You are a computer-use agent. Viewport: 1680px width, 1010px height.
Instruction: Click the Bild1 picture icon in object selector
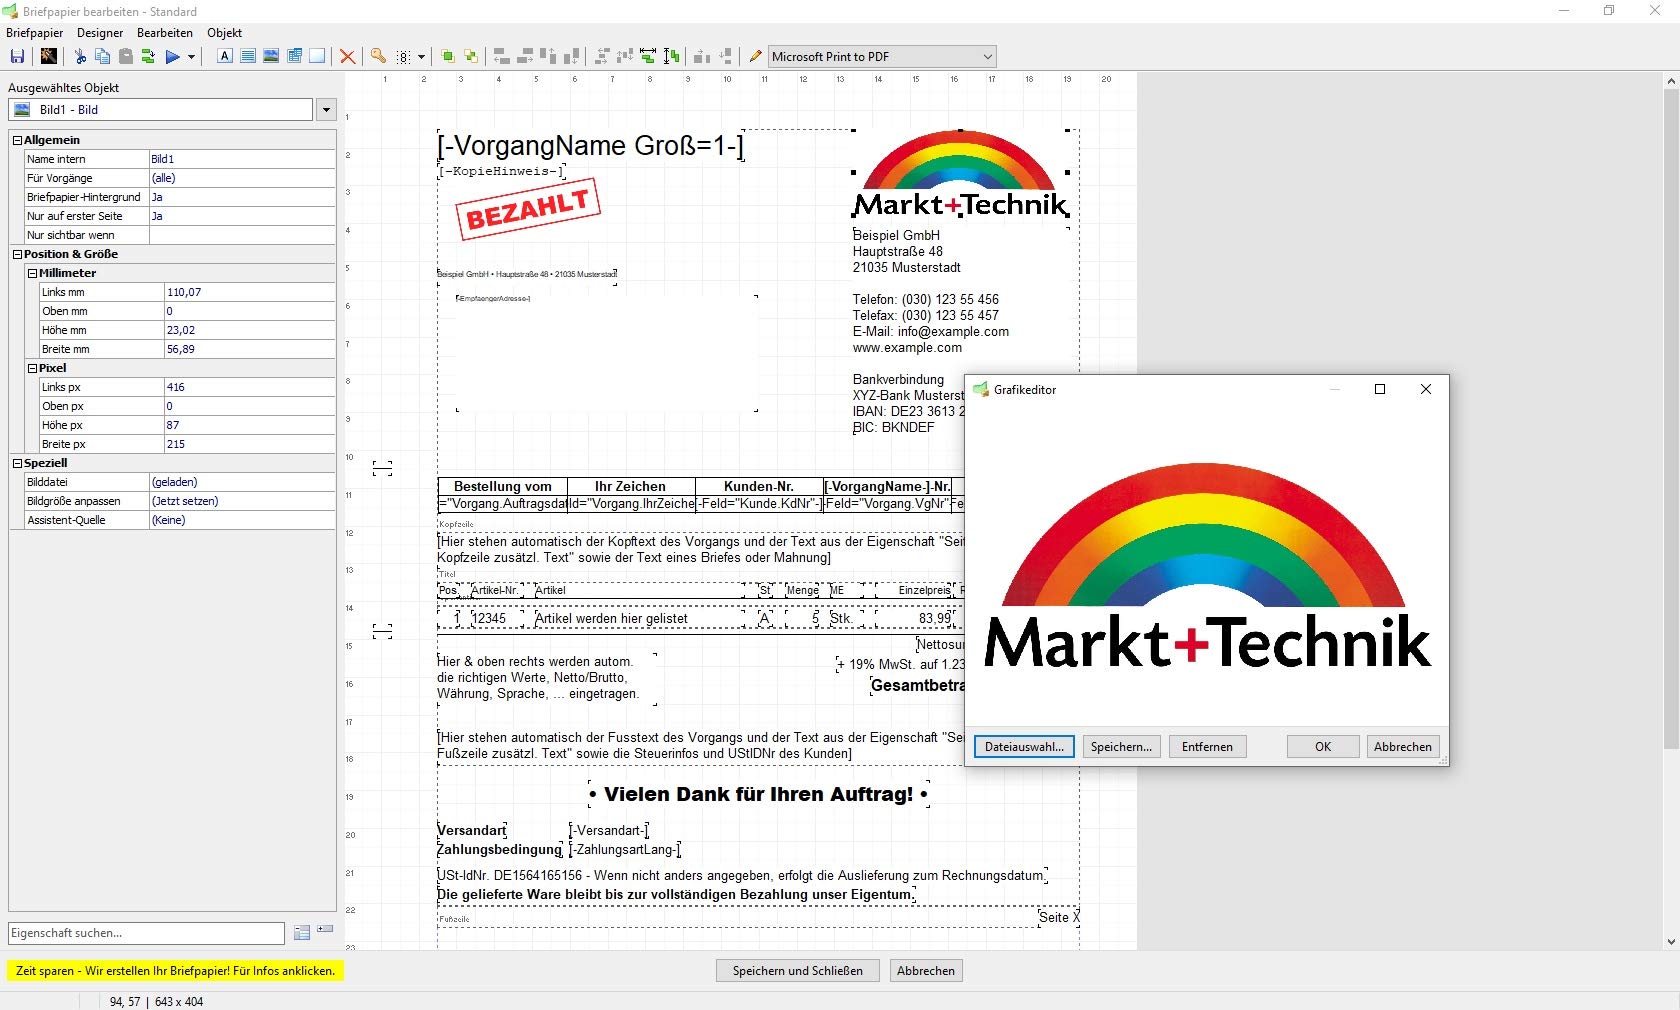click(x=23, y=110)
